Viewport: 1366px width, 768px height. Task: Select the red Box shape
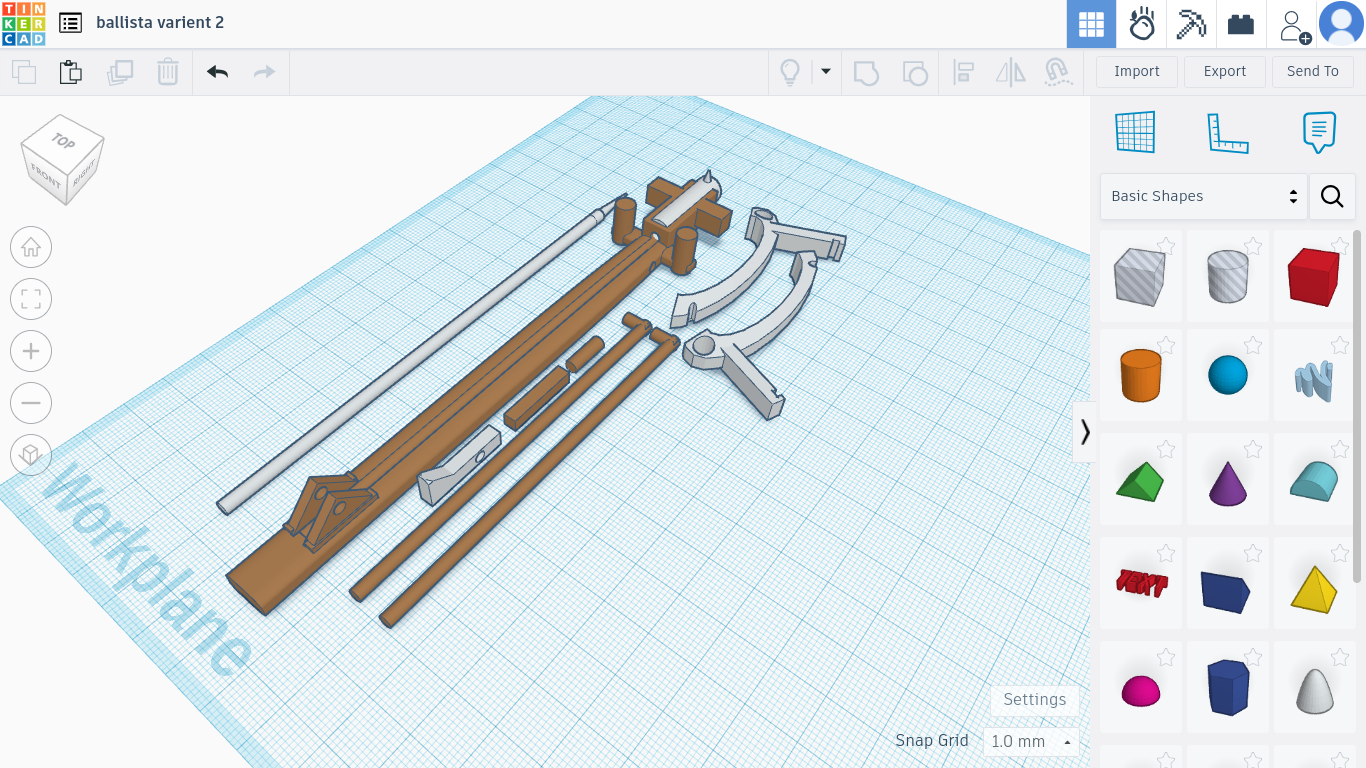[x=1314, y=276]
